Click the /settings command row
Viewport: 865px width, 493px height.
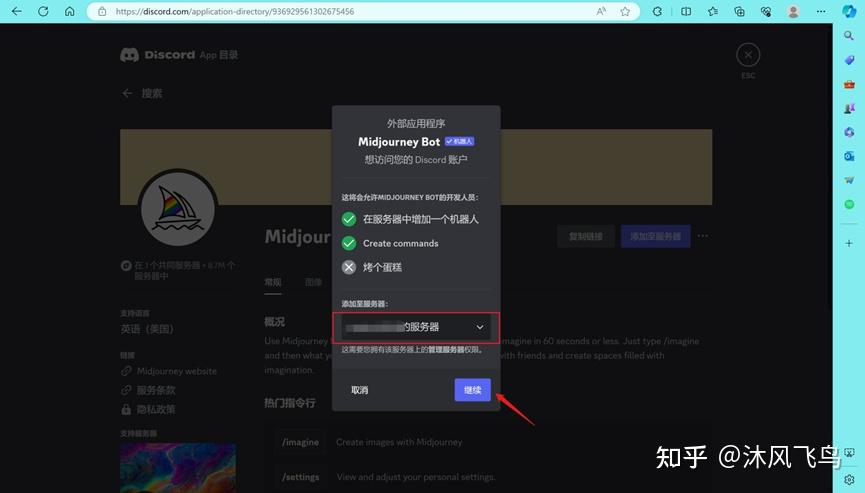point(488,476)
